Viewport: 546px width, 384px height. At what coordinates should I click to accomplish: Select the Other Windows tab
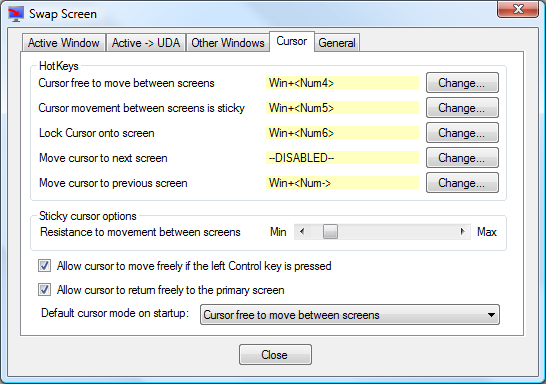[x=228, y=43]
